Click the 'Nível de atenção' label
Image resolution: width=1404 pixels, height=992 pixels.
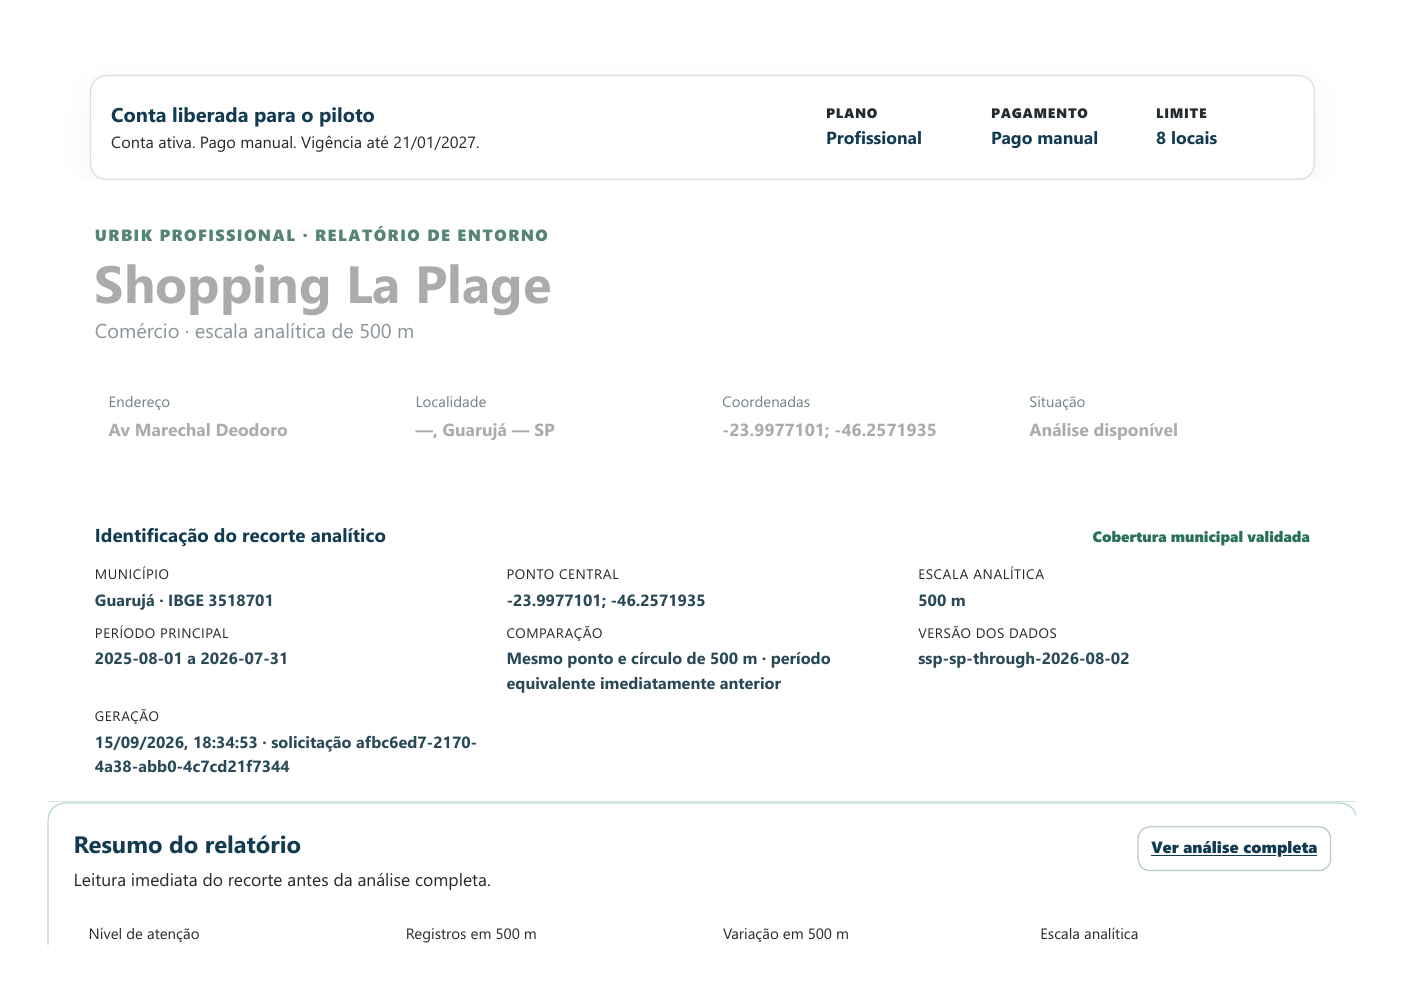click(144, 934)
